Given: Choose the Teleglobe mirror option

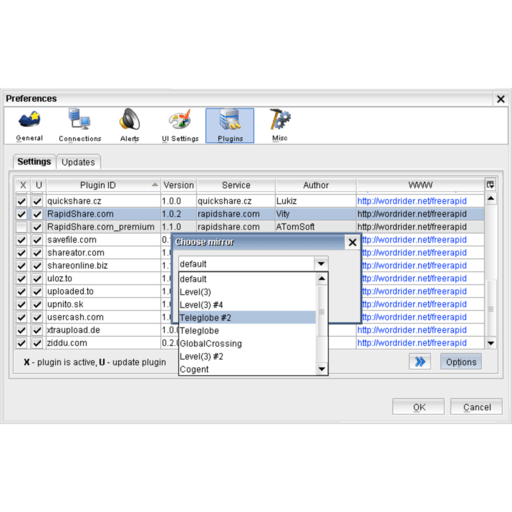Looking at the screenshot, I should point(247,331).
